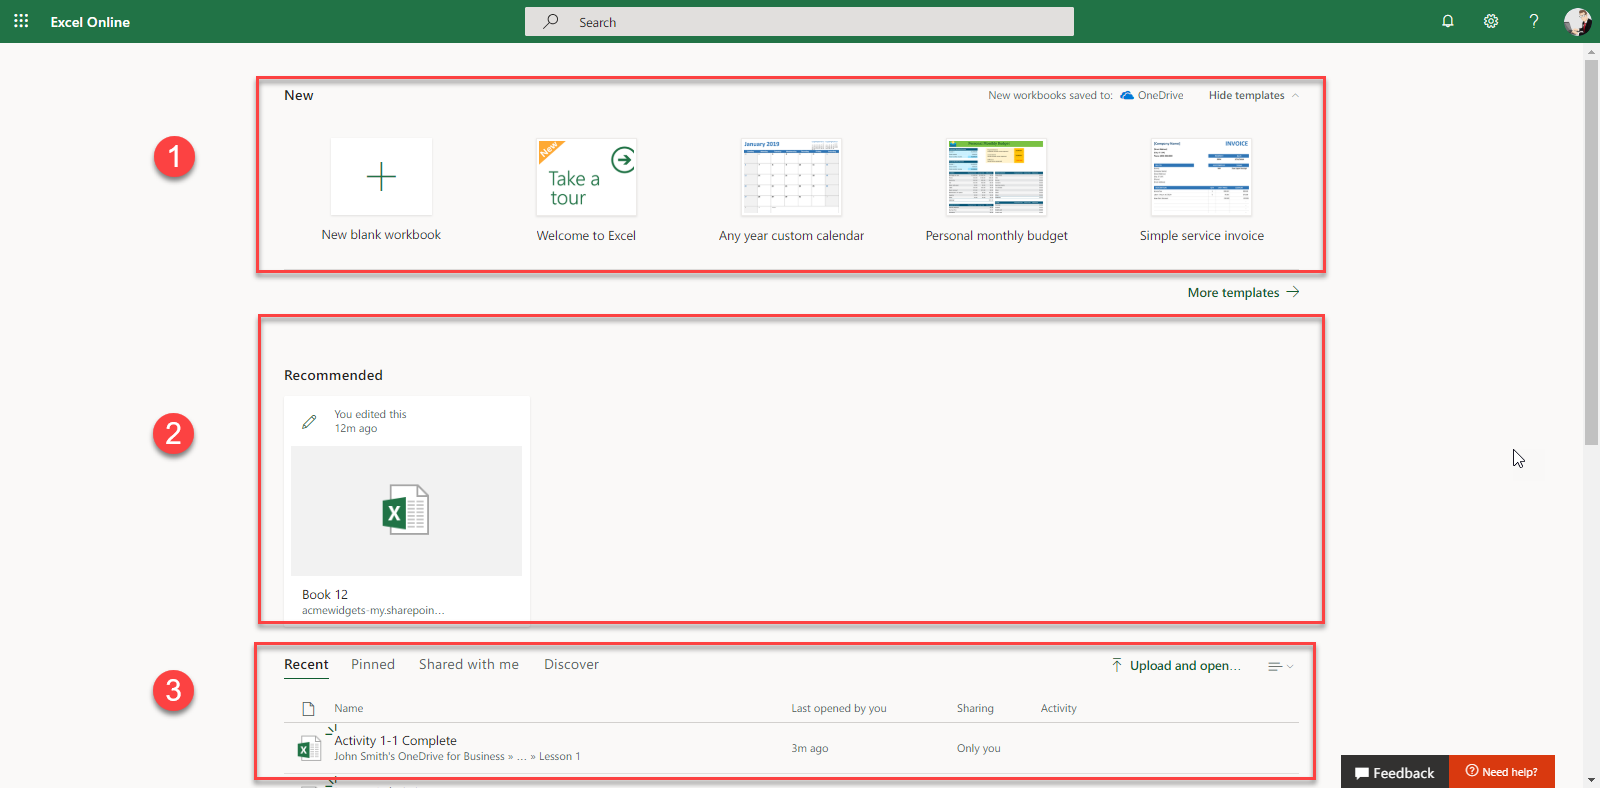The width and height of the screenshot is (1600, 788).
Task: Open the notifications bell
Action: pos(1447,21)
